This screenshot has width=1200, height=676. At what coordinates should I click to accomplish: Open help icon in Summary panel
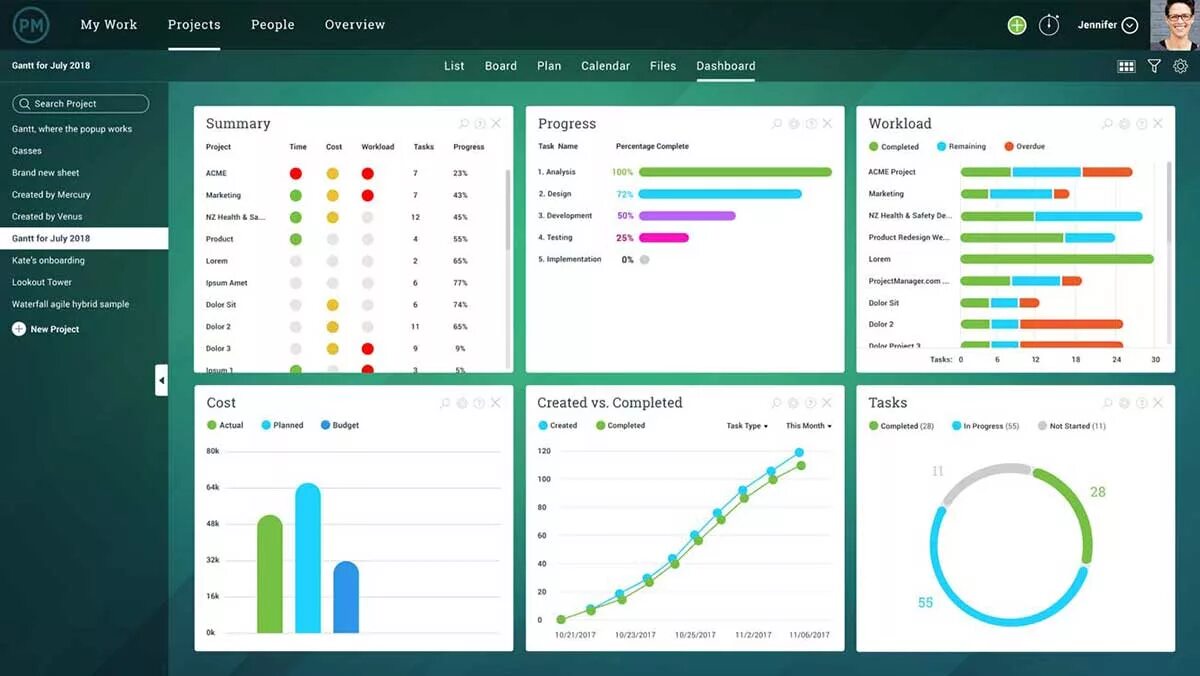click(480, 124)
